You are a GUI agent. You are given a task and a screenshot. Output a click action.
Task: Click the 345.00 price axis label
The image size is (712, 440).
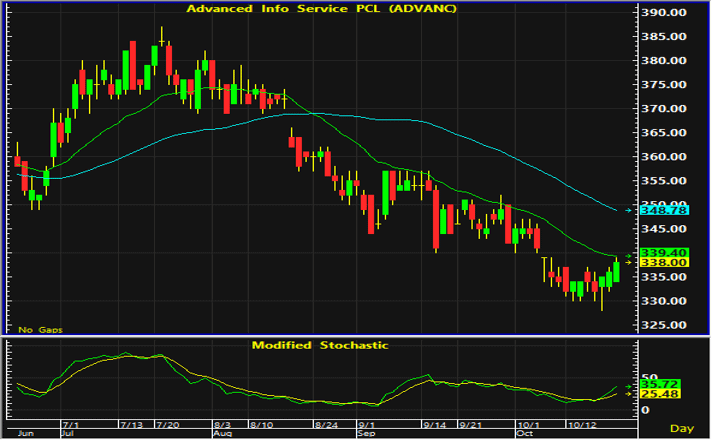pos(663,229)
